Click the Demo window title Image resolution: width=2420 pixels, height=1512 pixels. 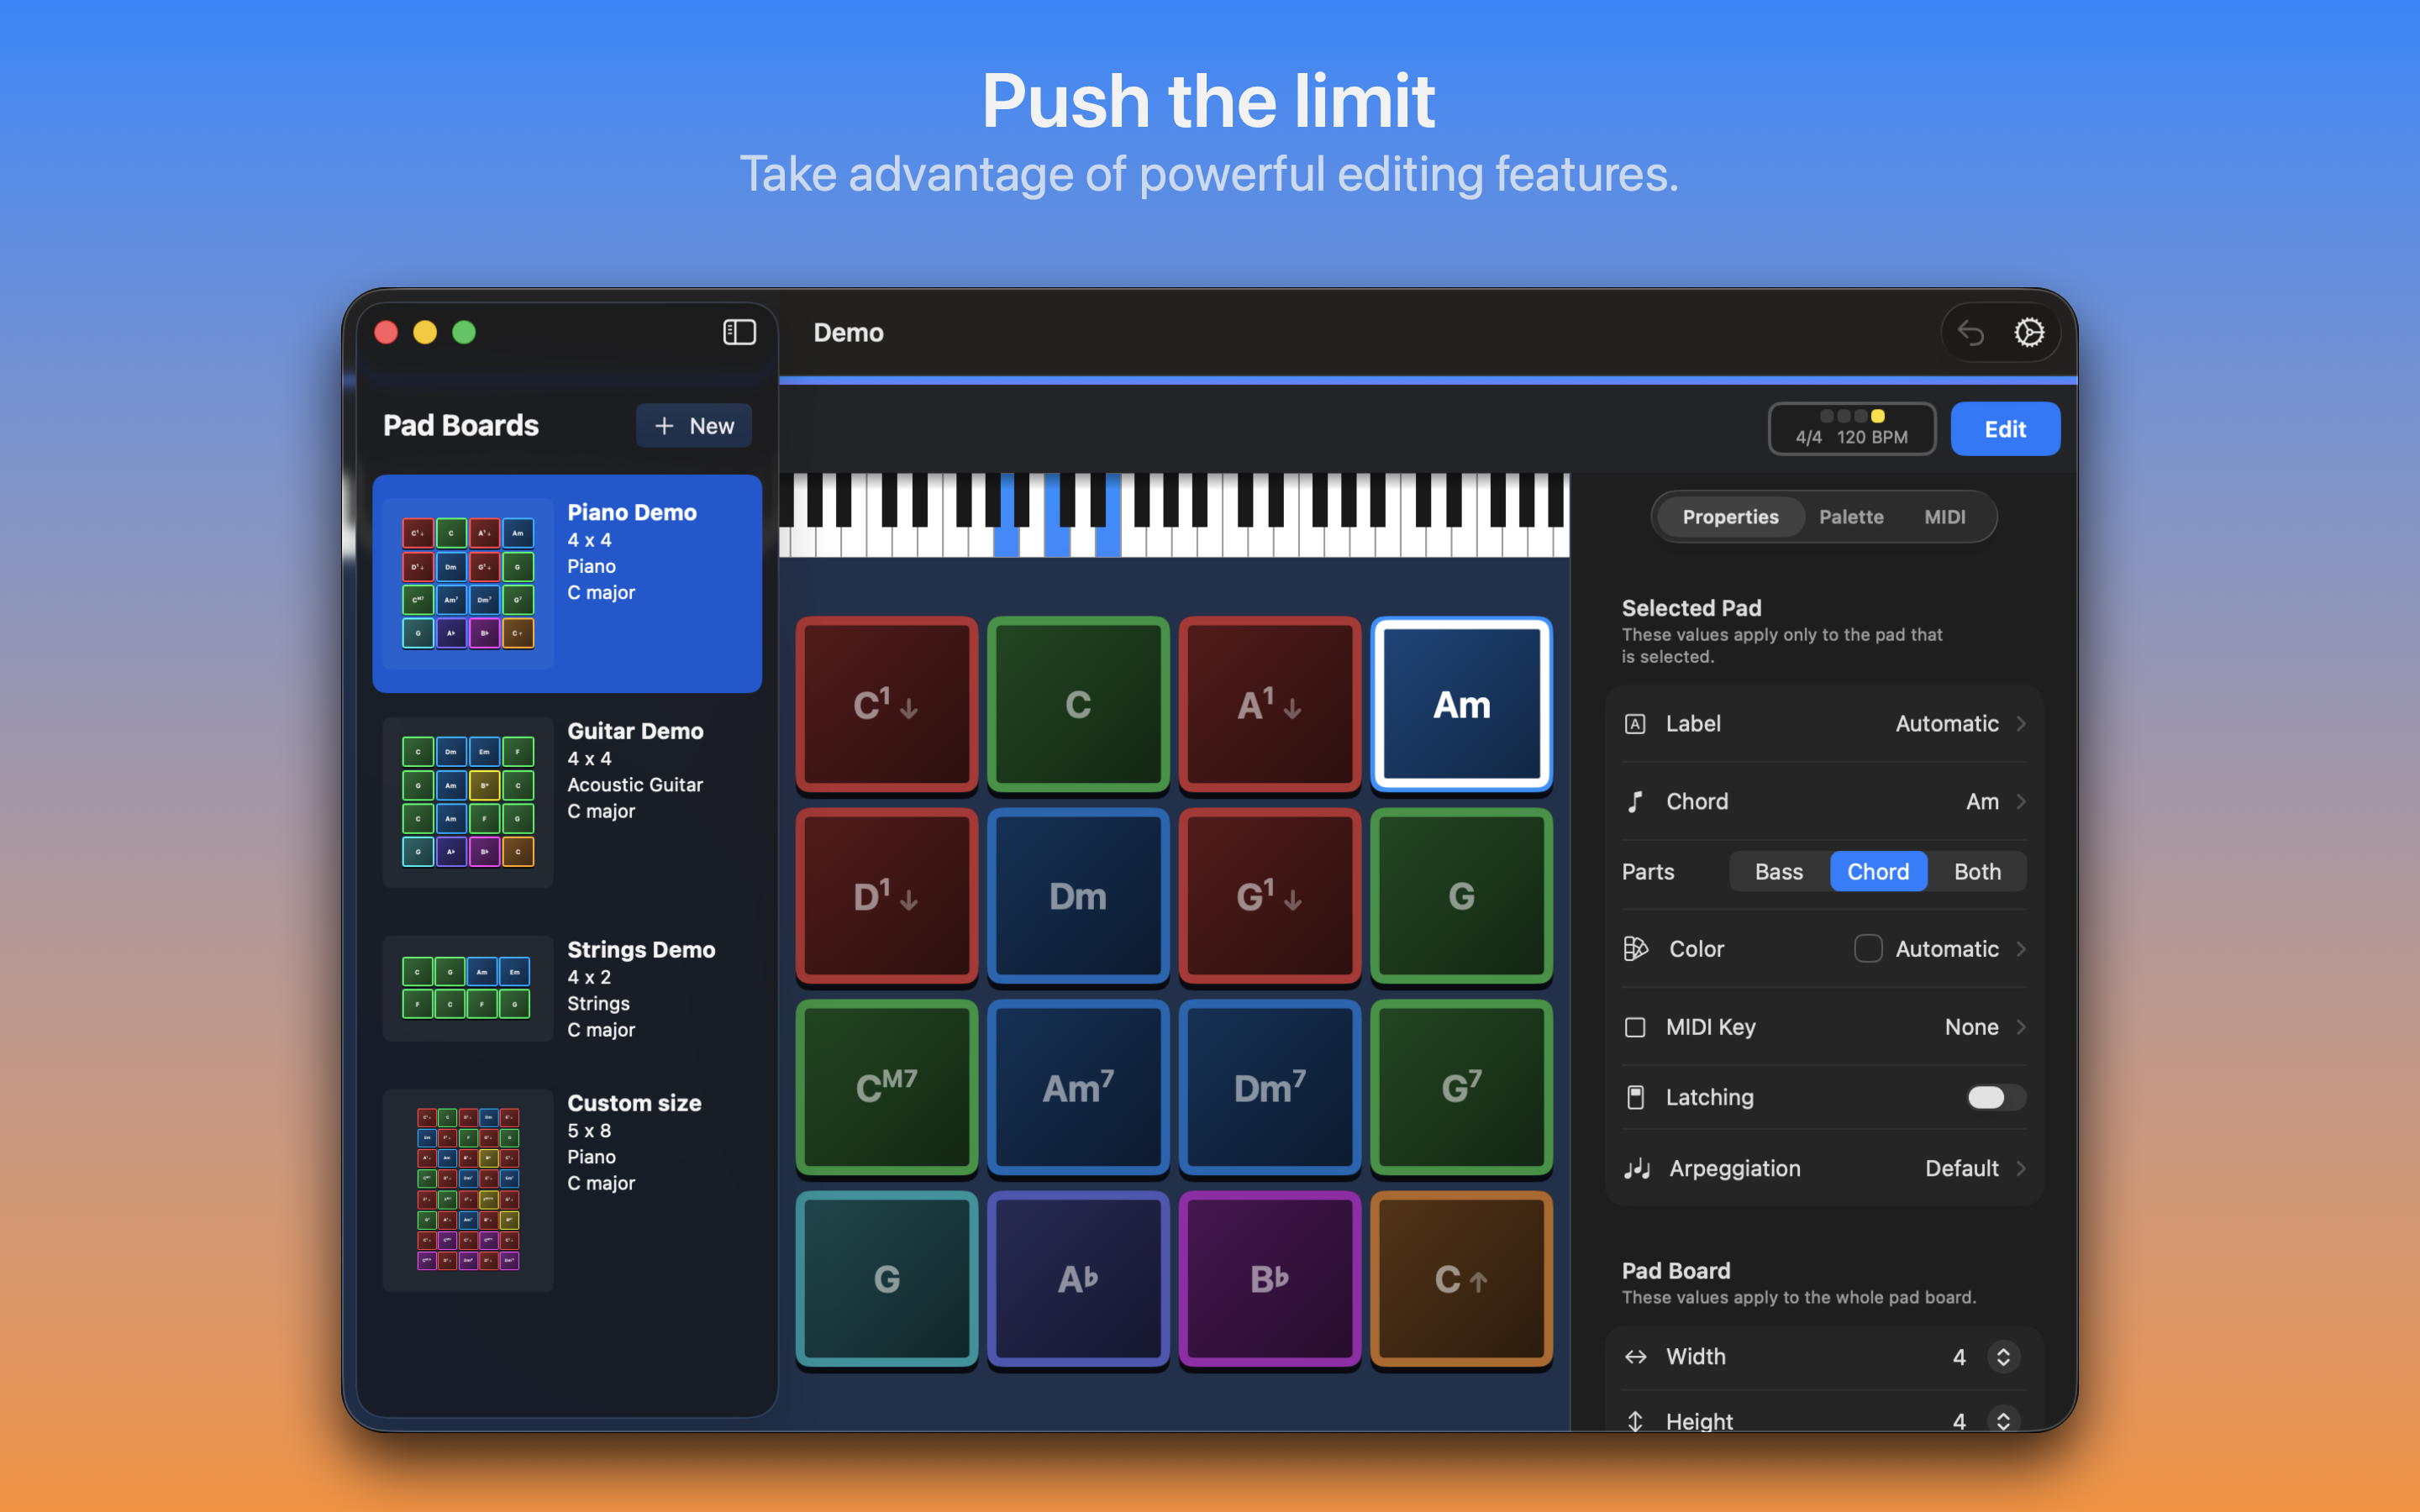[x=848, y=332]
